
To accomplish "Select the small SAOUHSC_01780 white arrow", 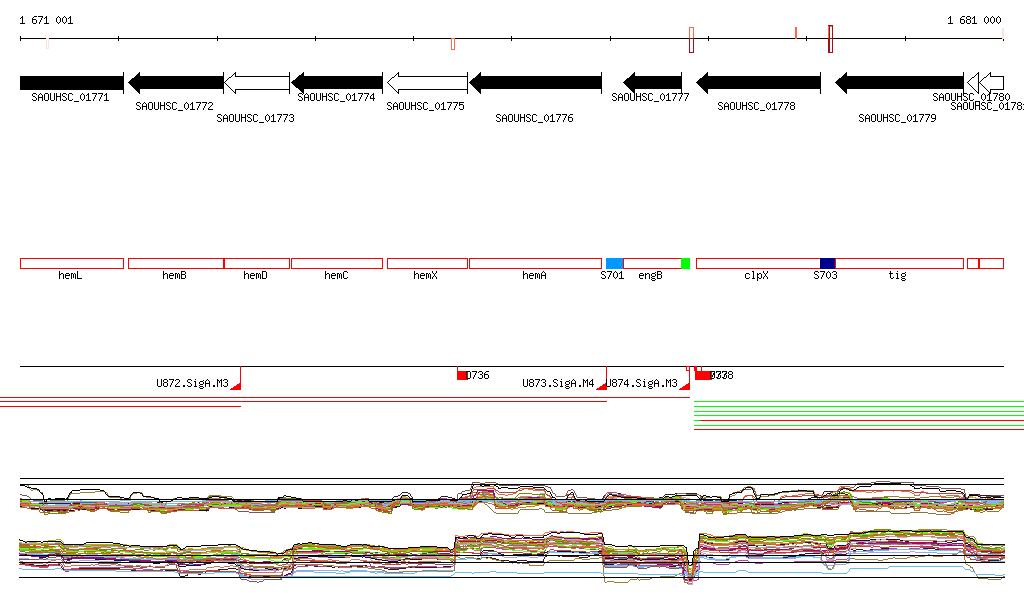I will [972, 83].
